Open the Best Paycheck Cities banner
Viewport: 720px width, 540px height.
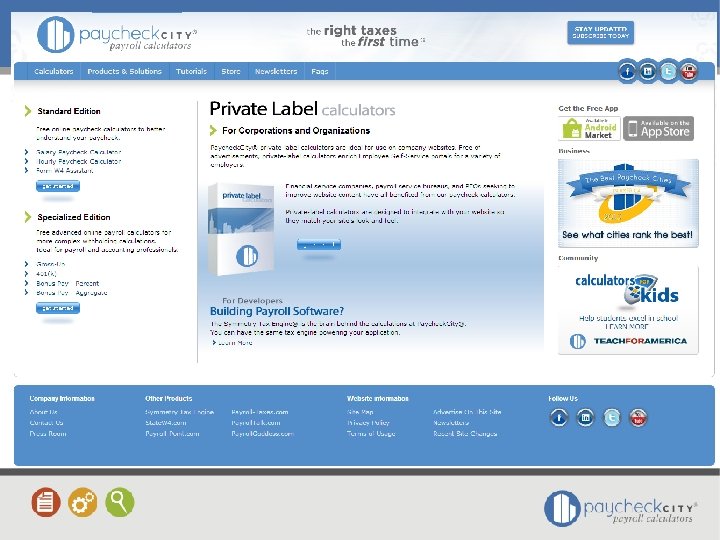point(628,203)
